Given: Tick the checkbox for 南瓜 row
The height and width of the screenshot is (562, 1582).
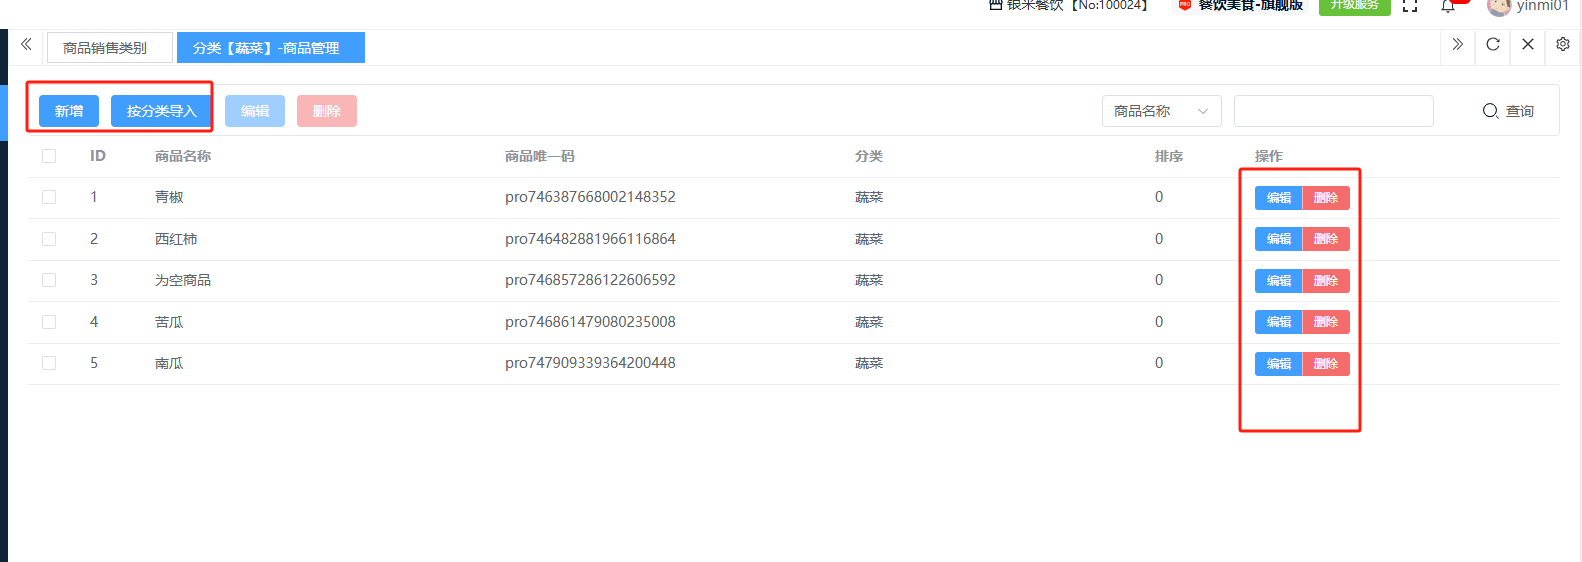Looking at the screenshot, I should point(49,363).
